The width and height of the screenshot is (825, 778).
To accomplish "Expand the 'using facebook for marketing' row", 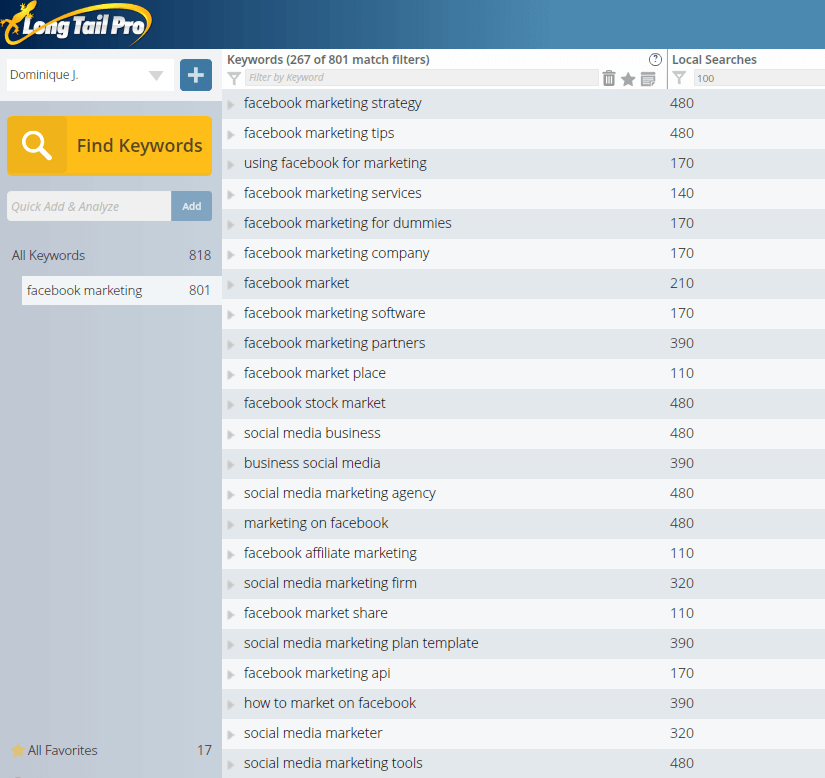I will (x=230, y=165).
